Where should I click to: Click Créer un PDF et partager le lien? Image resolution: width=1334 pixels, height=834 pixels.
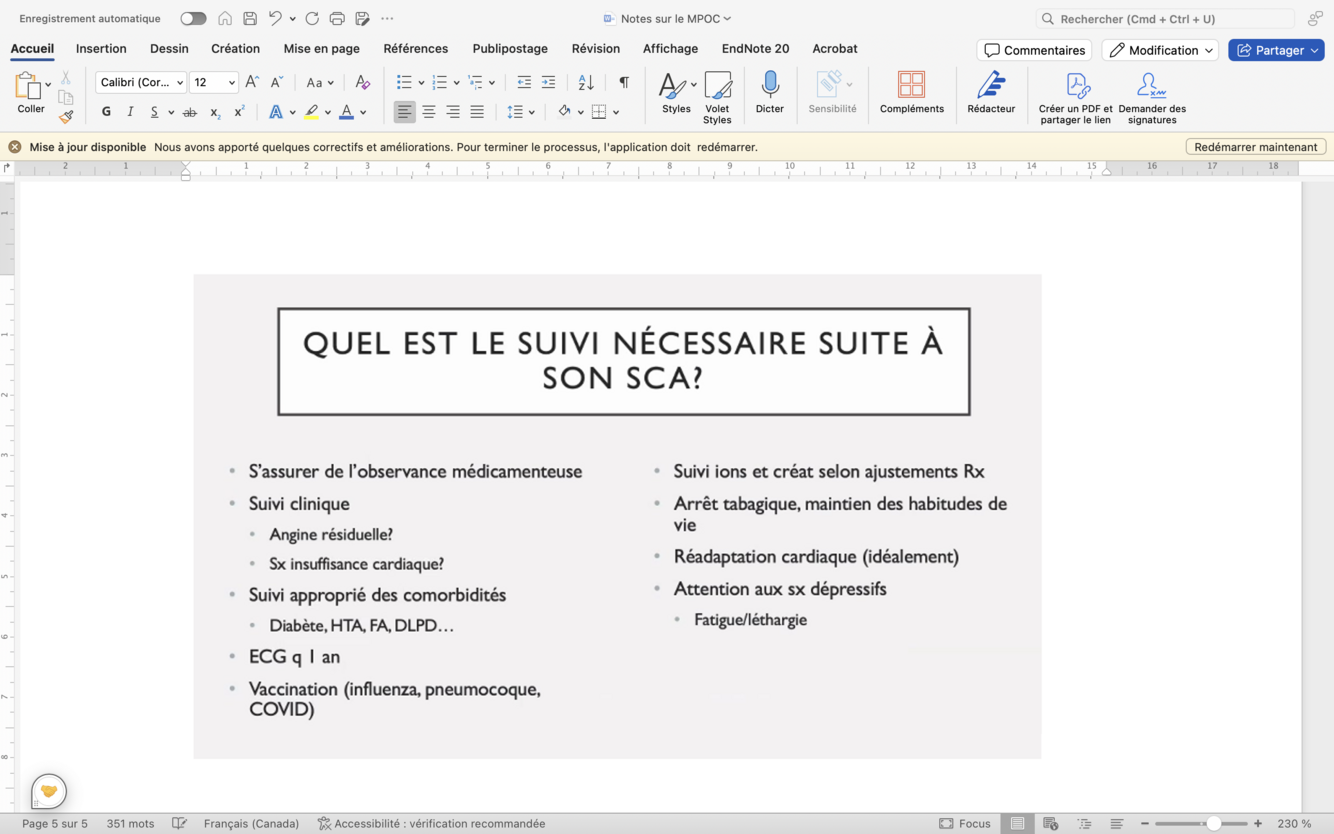[x=1076, y=97]
